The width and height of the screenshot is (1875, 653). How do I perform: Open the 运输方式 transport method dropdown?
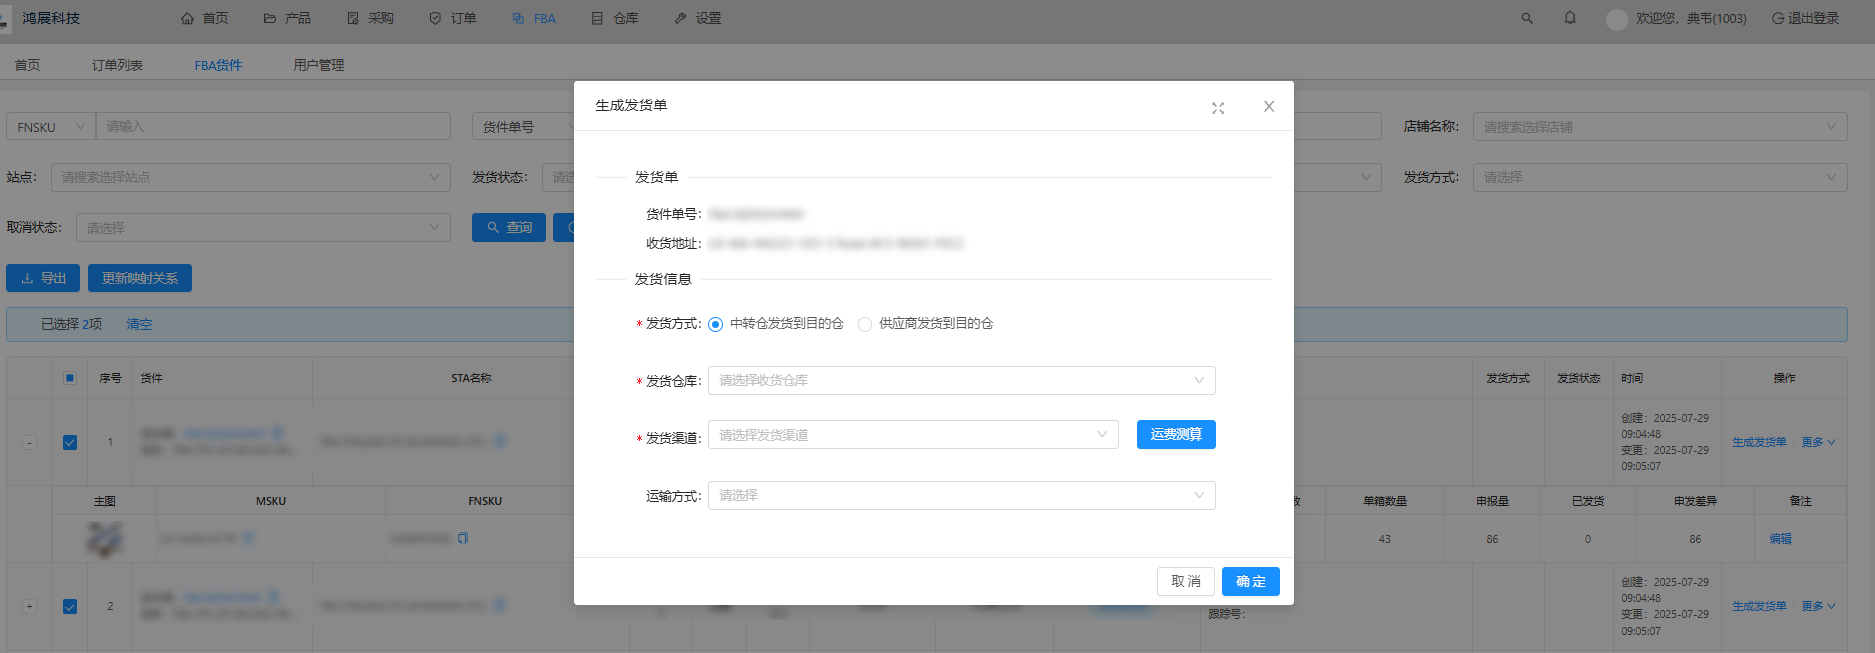[961, 495]
